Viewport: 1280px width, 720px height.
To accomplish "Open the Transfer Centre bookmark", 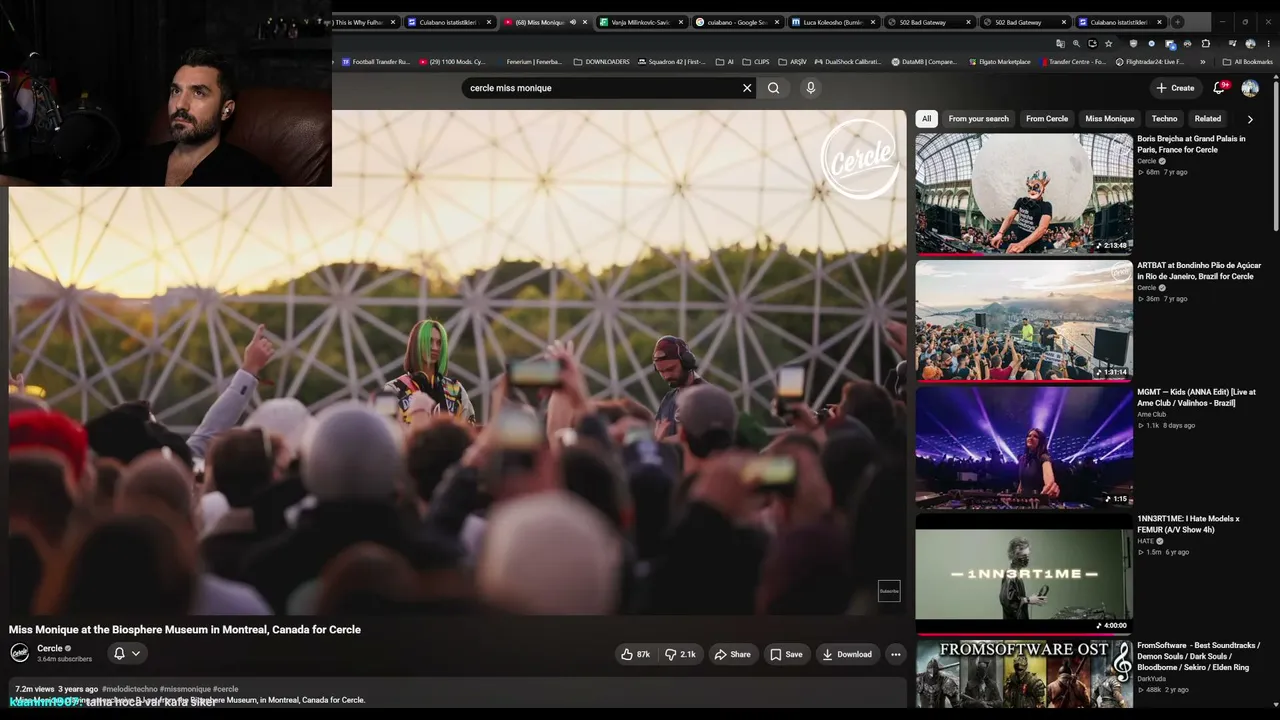I will point(1073,62).
